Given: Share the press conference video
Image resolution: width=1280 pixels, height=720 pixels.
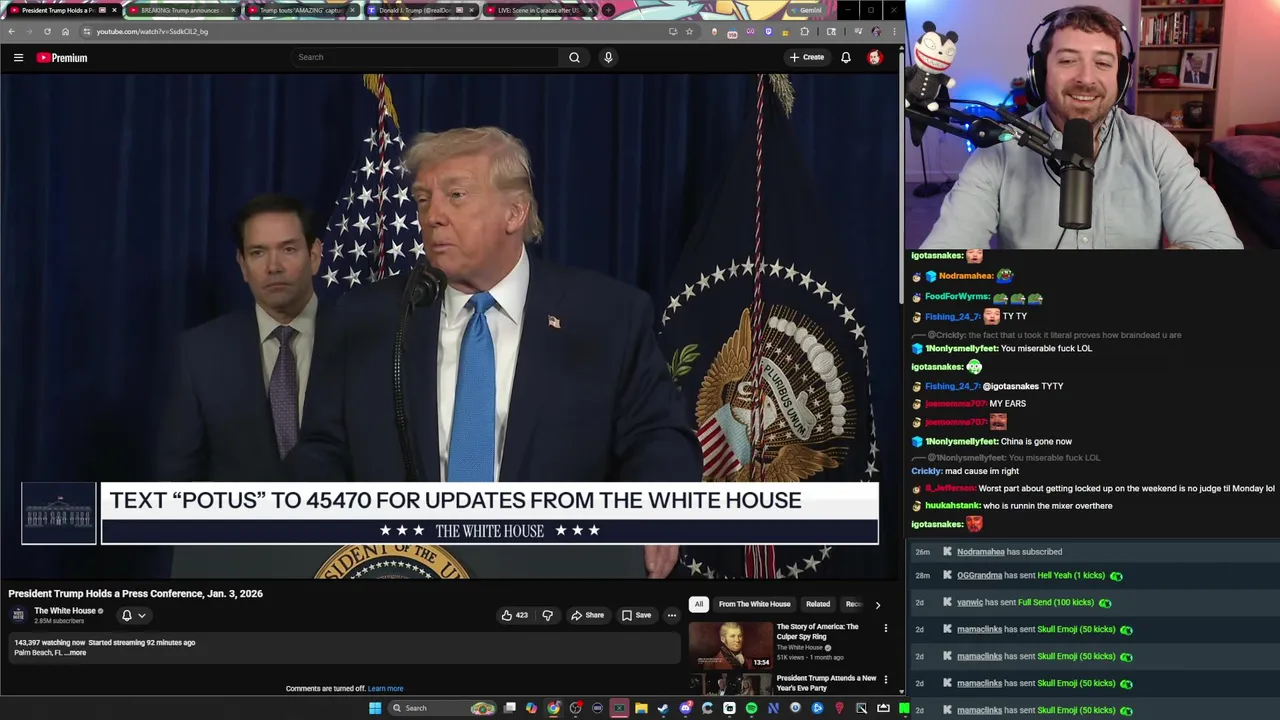Looking at the screenshot, I should (587, 615).
